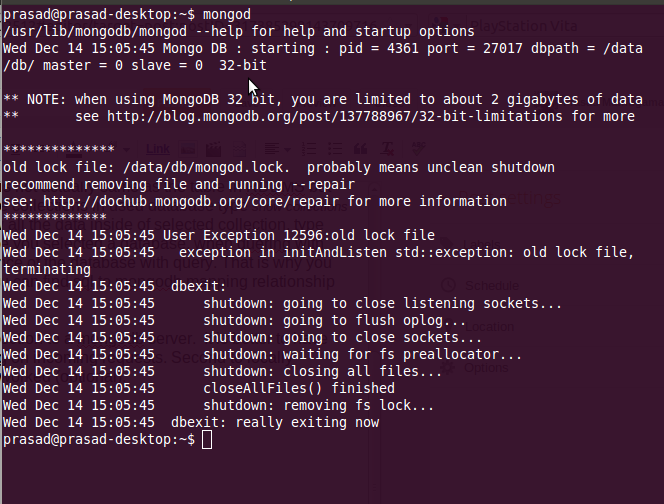Expand the Labels section in Post settings
The width and height of the screenshot is (664, 504).
[470, 244]
